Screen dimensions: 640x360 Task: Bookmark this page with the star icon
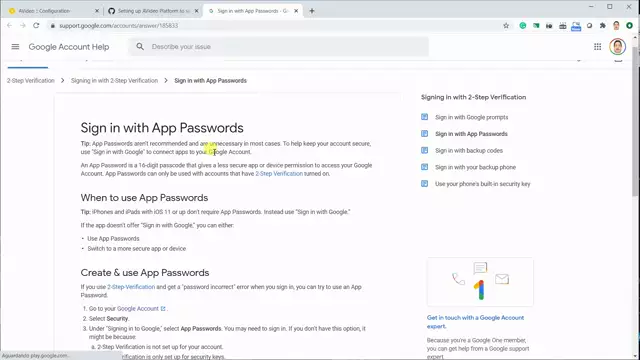click(506, 25)
